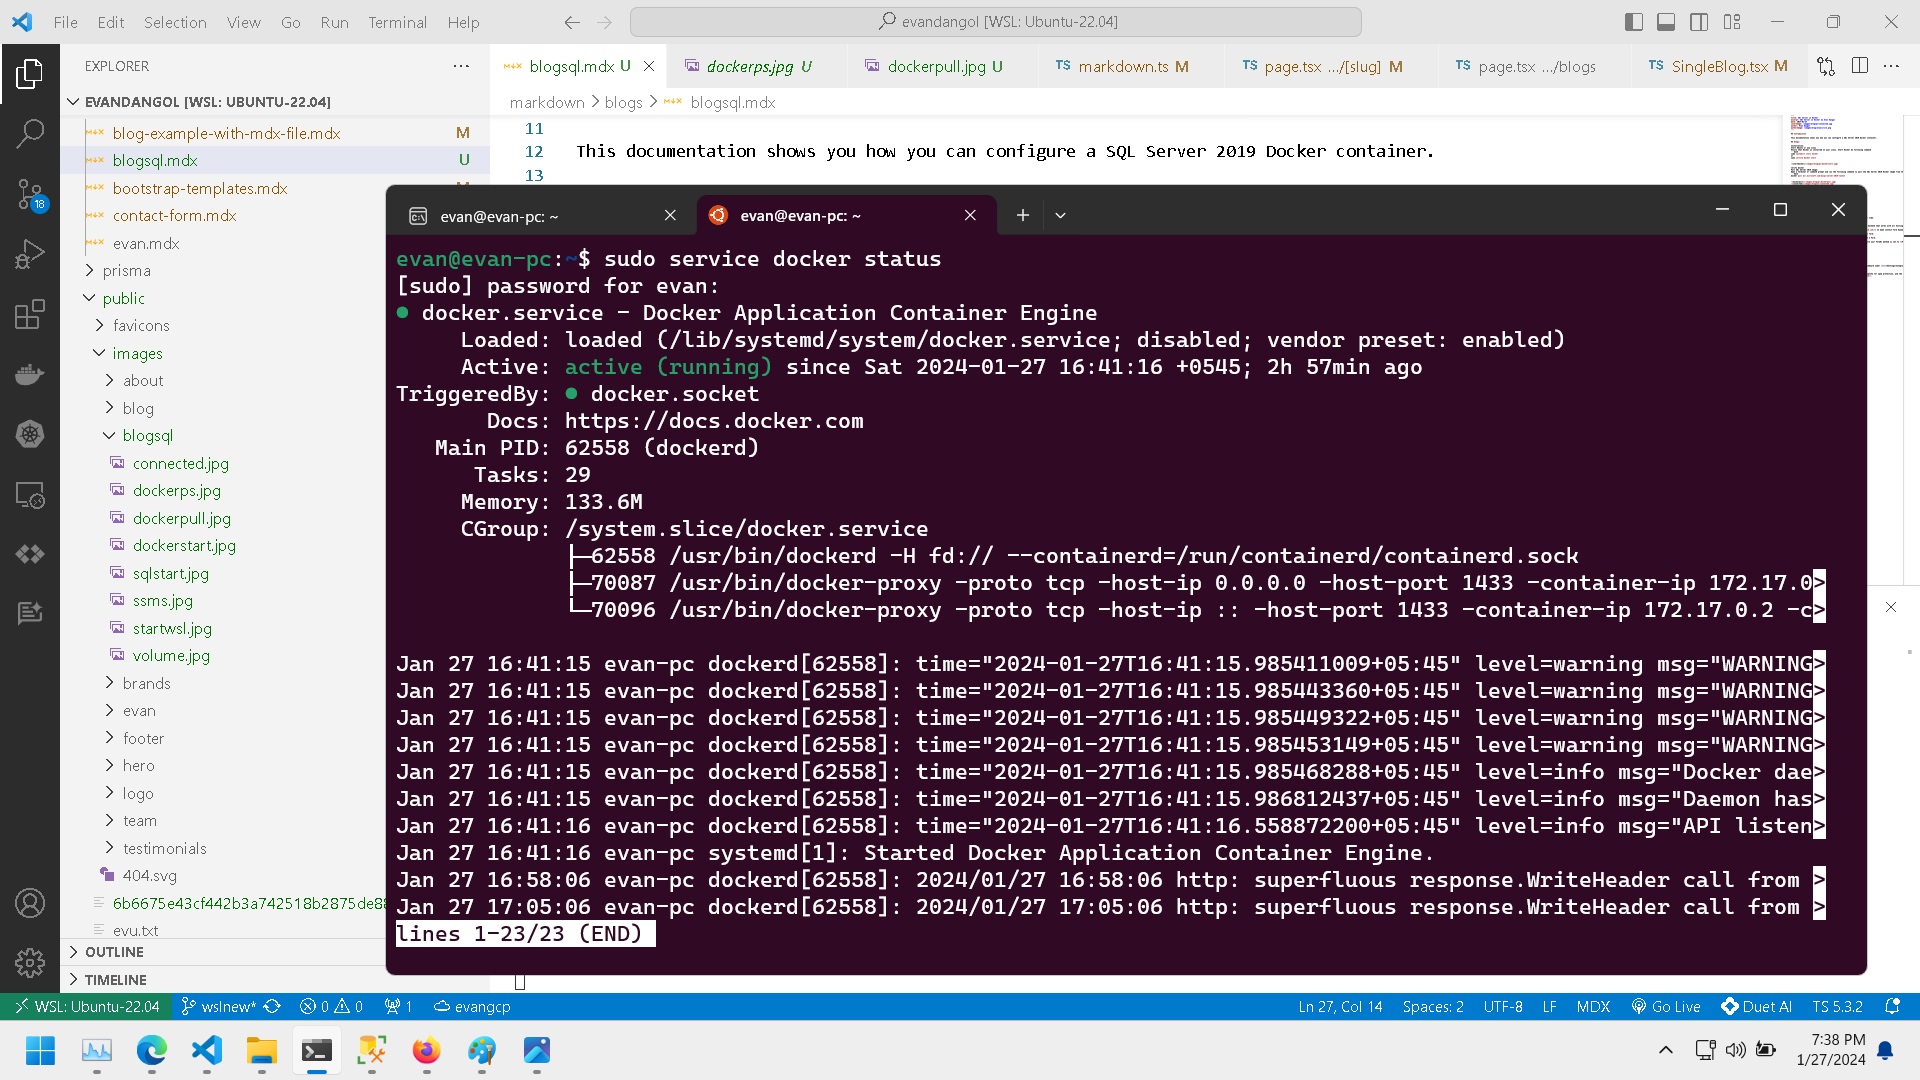
Task: Open Microsoft Edge from the taskbar
Action: coord(152,1050)
